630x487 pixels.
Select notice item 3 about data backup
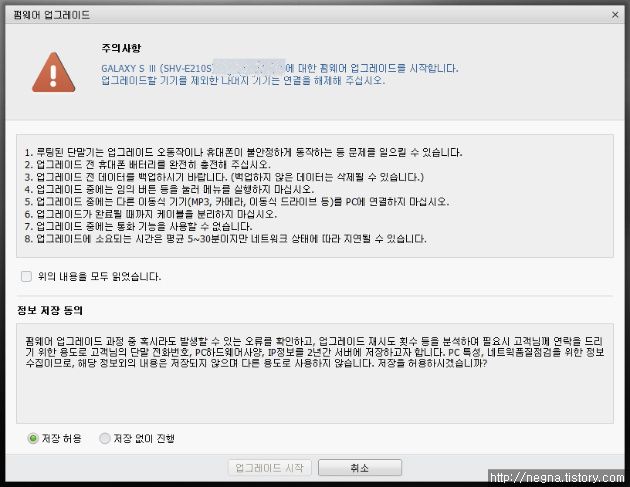point(224,177)
